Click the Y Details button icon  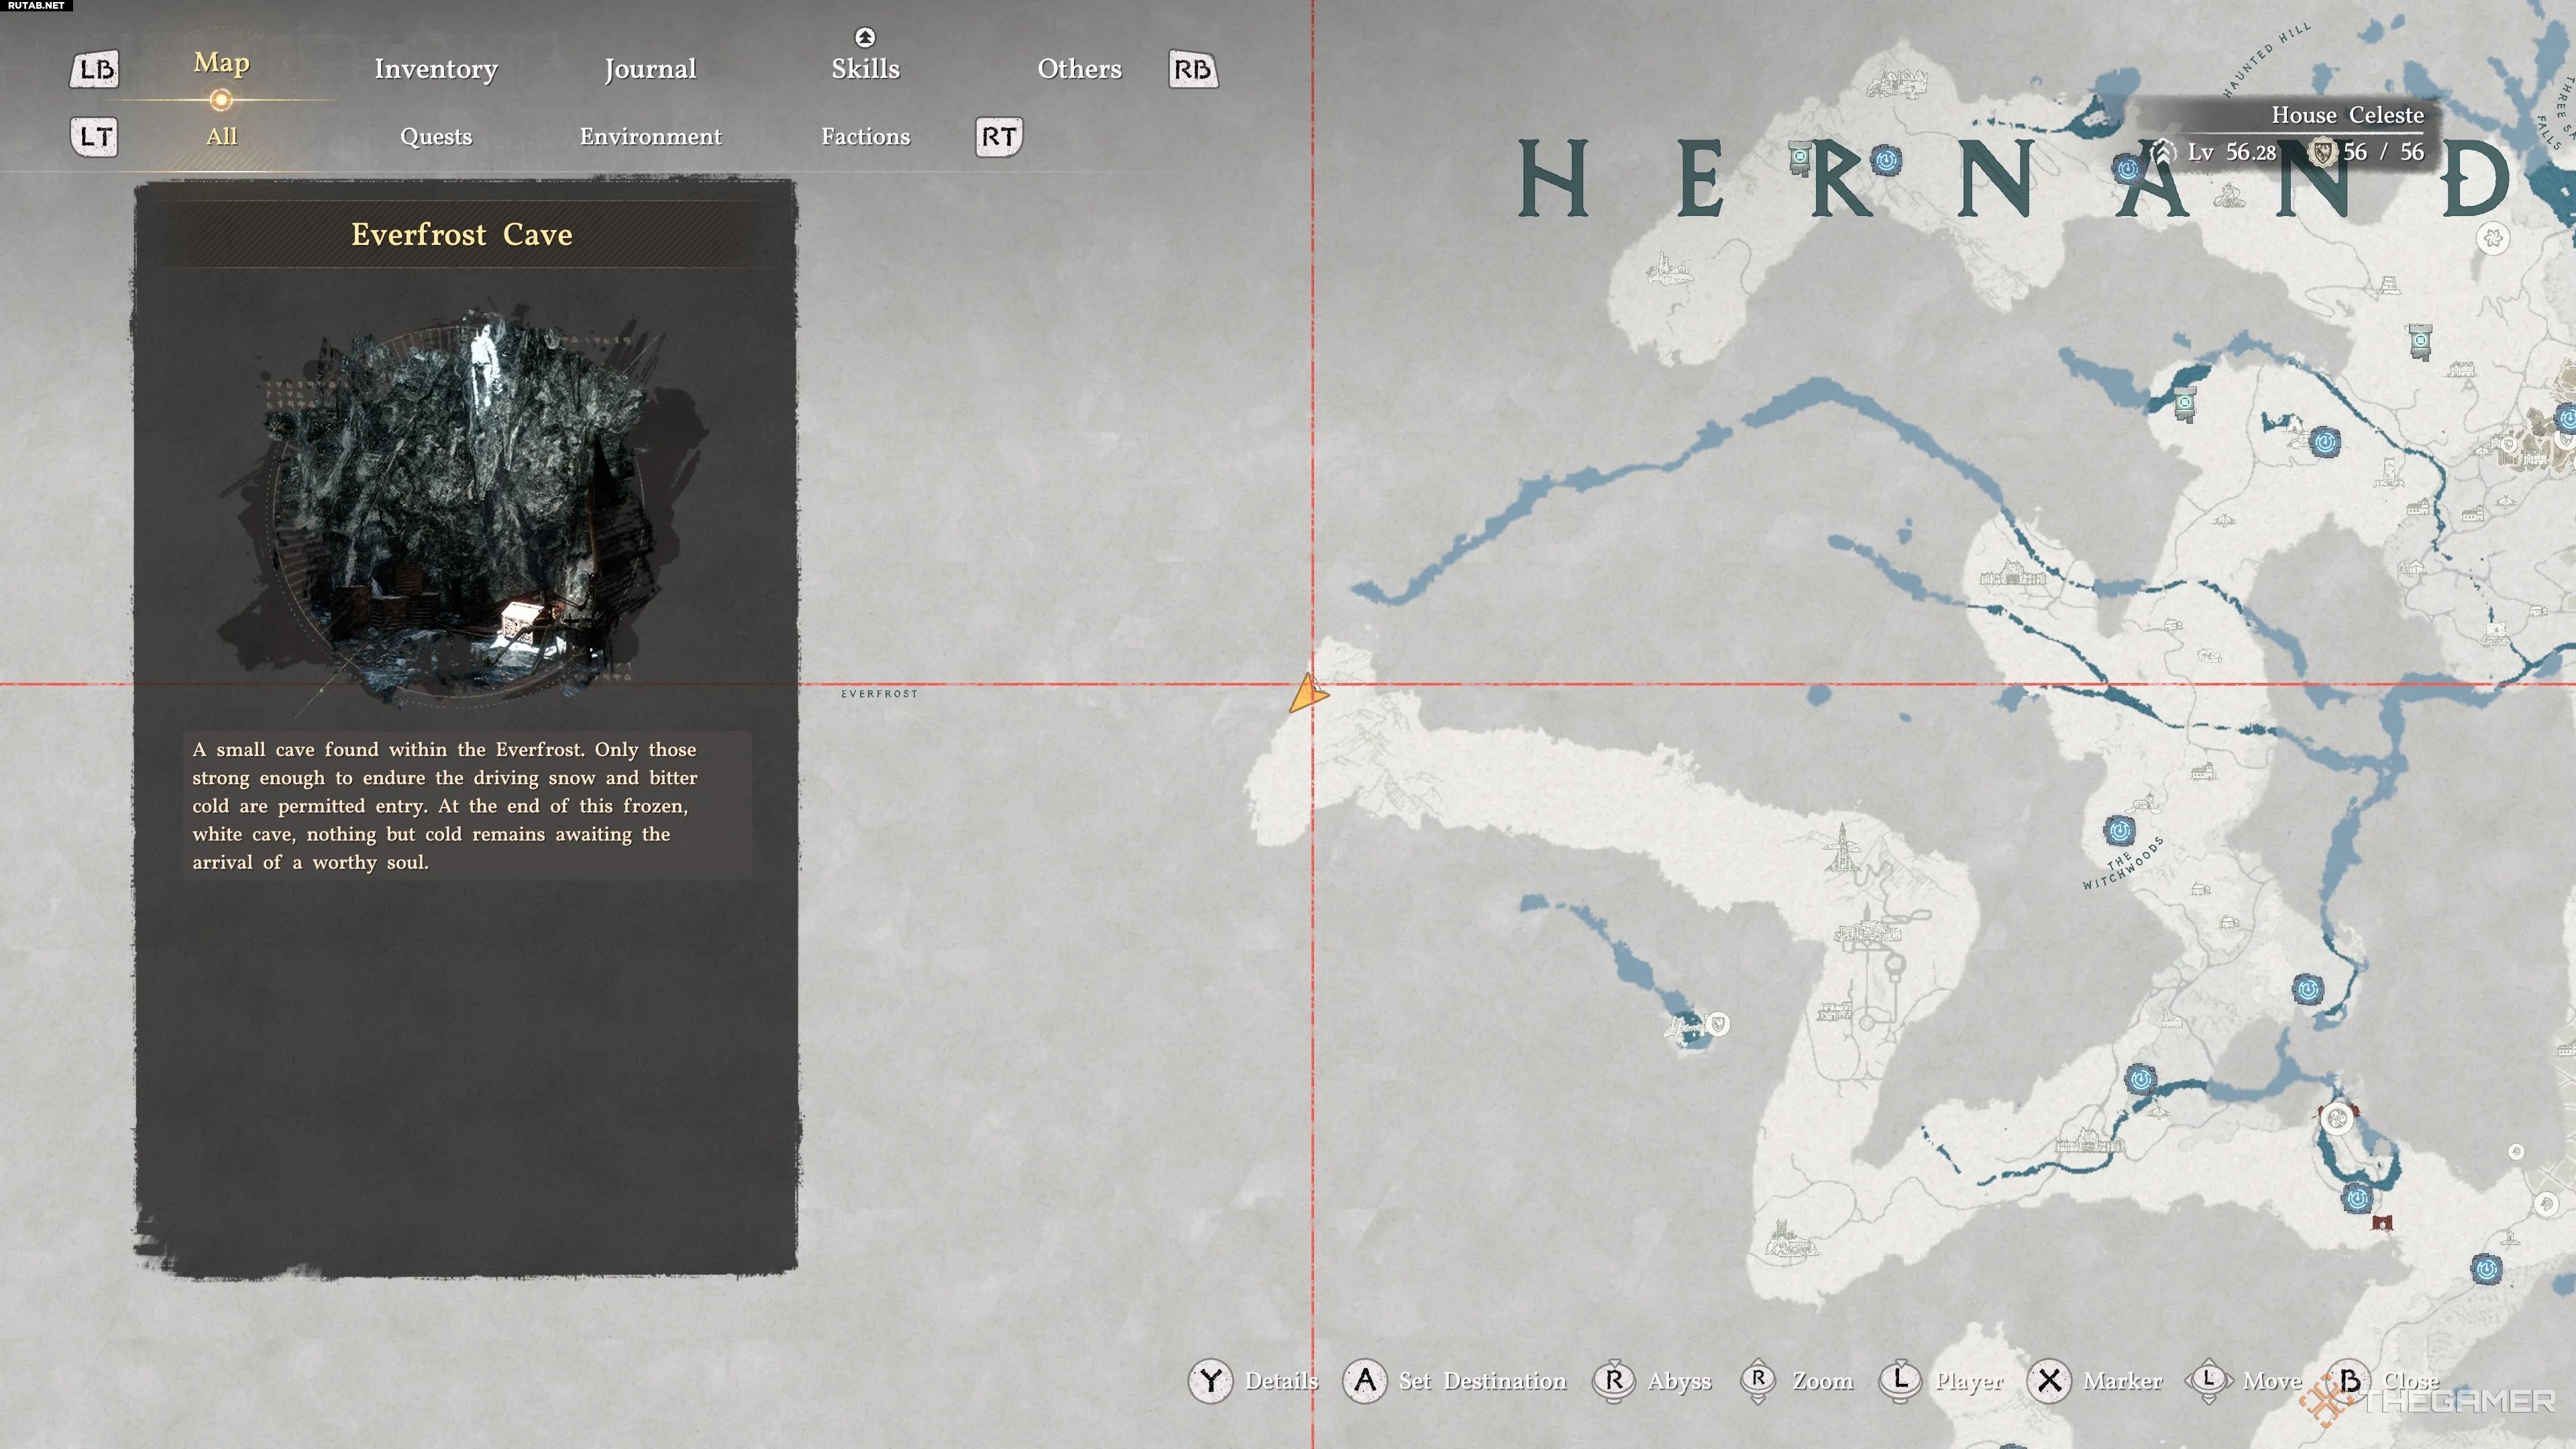(1210, 1381)
